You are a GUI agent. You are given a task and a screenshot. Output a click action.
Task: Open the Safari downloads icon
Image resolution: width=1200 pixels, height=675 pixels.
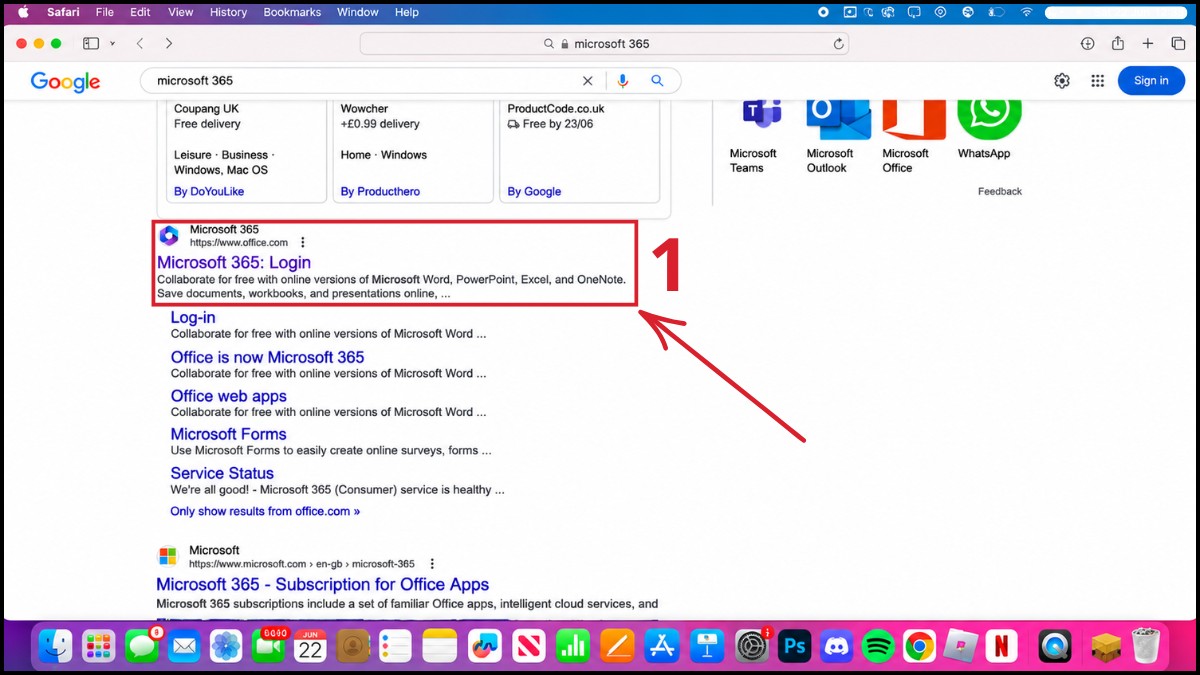pyautogui.click(x=1088, y=44)
